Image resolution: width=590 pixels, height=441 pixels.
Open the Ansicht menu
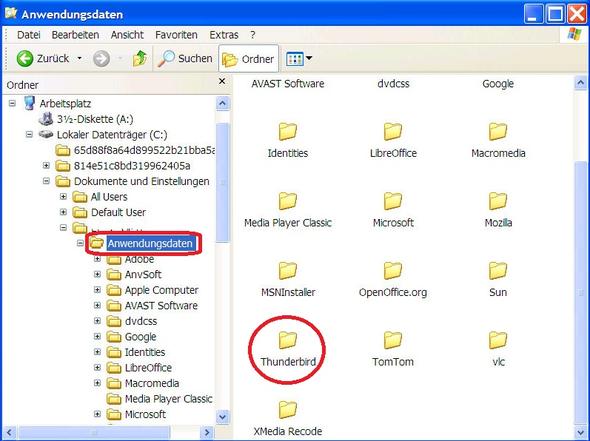point(127,35)
